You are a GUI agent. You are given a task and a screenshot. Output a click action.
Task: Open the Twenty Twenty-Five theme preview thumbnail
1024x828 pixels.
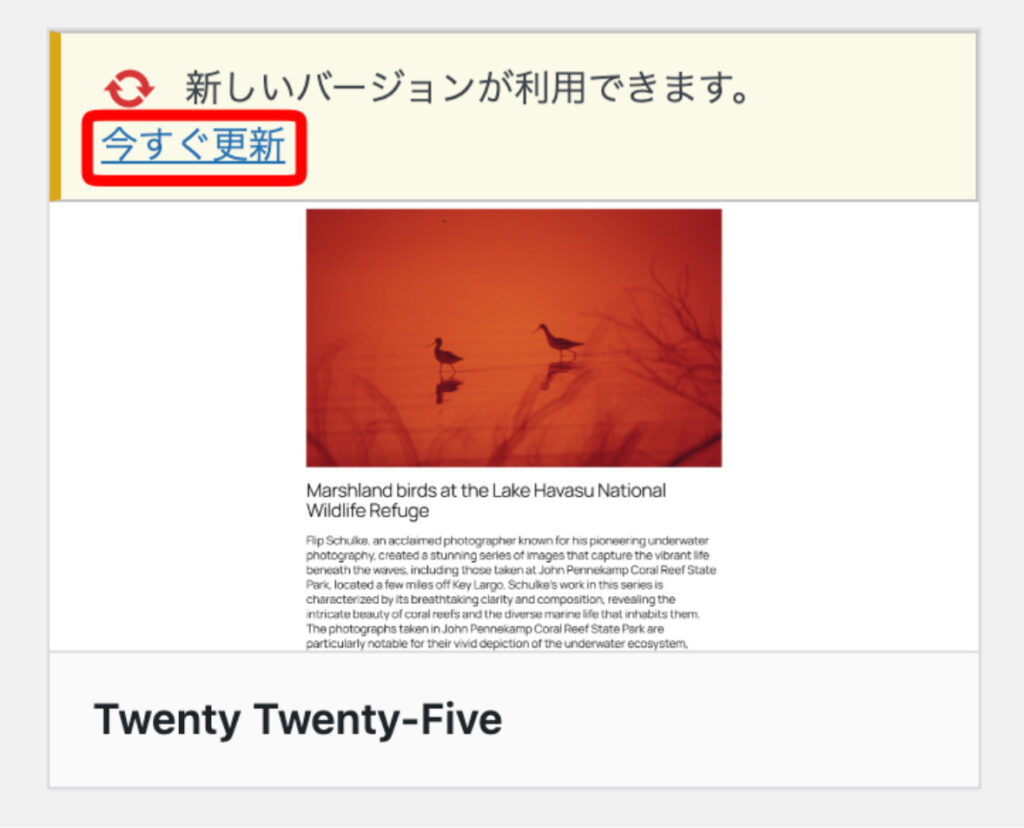coord(514,426)
